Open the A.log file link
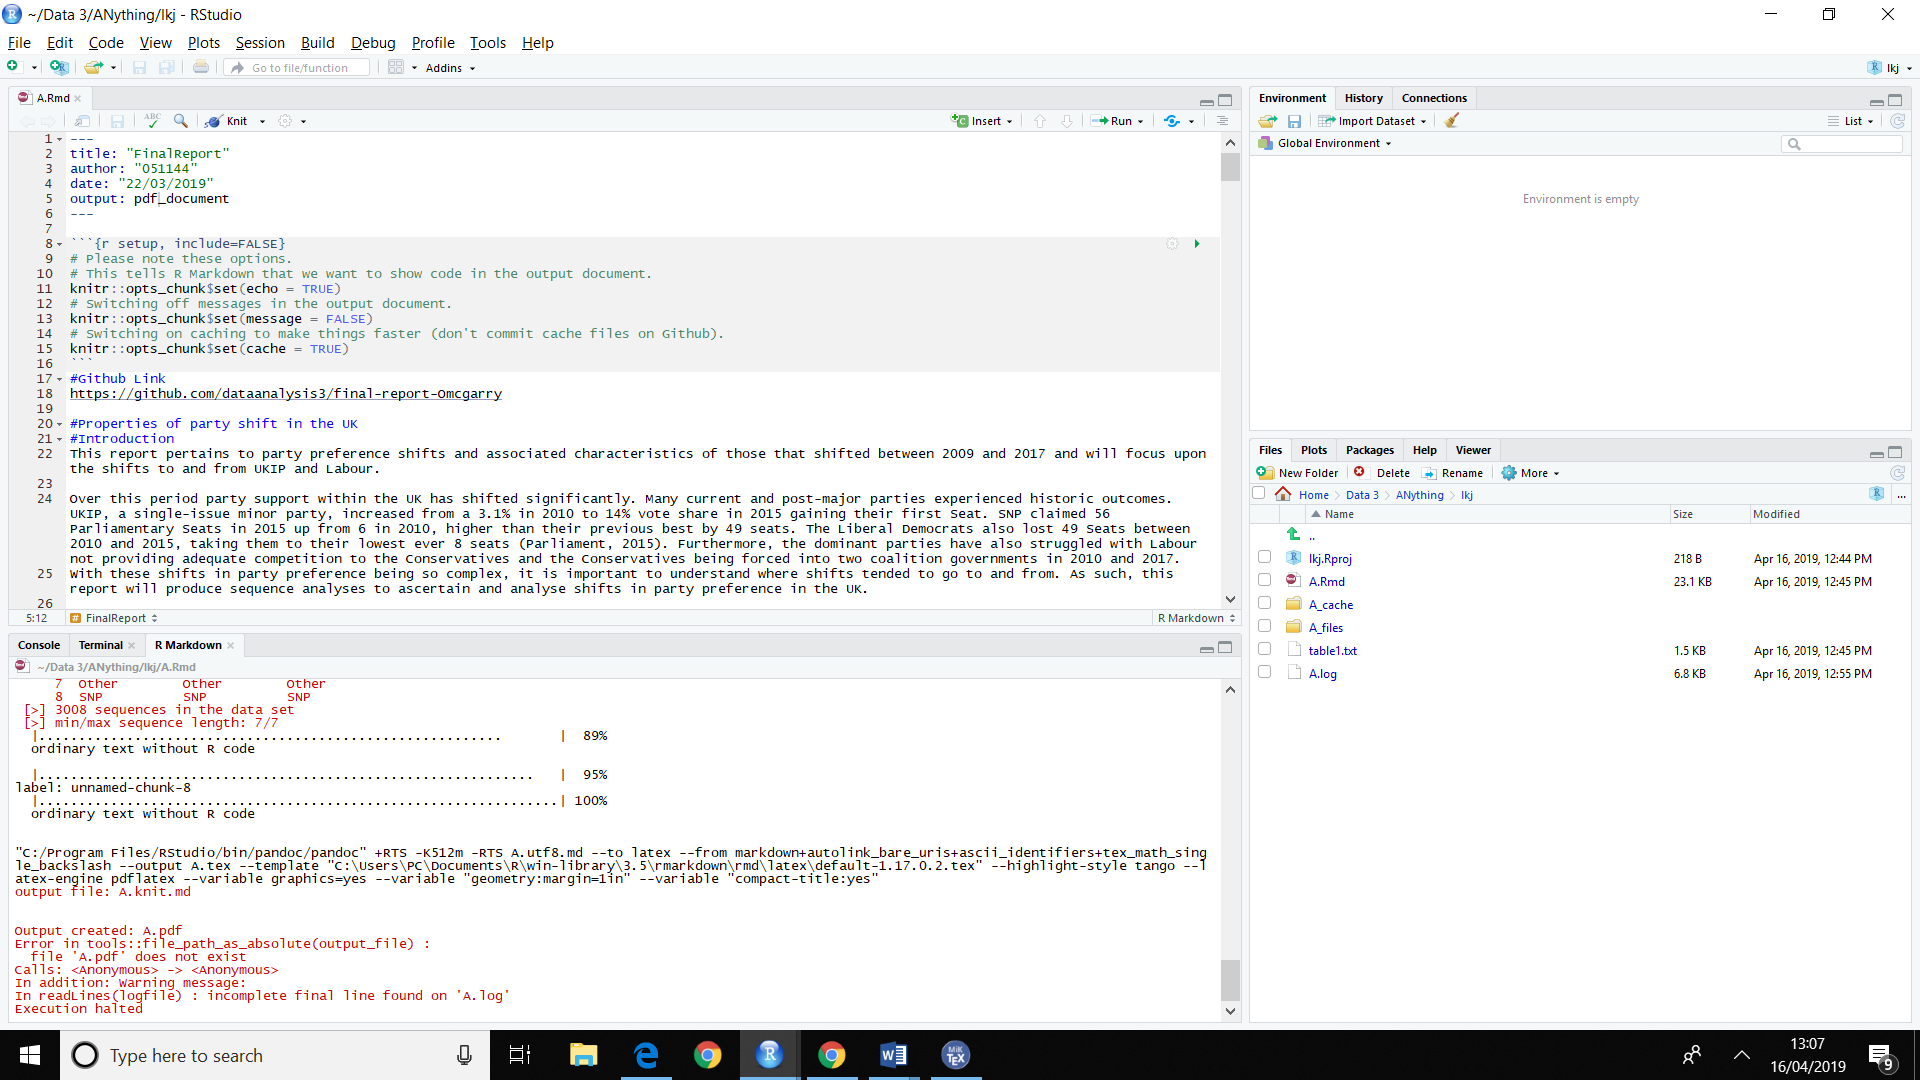This screenshot has height=1080, width=1920. pos(1322,674)
